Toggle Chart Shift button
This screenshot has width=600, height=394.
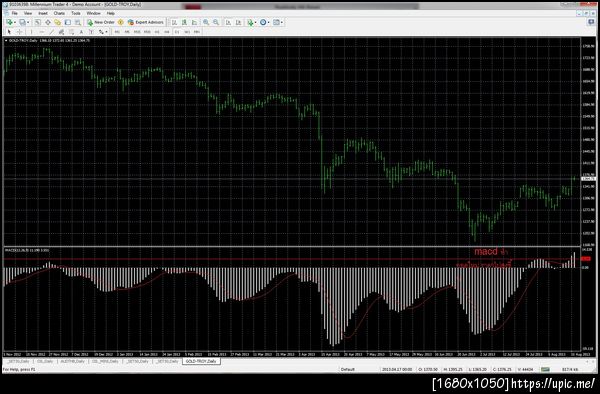tap(238, 23)
